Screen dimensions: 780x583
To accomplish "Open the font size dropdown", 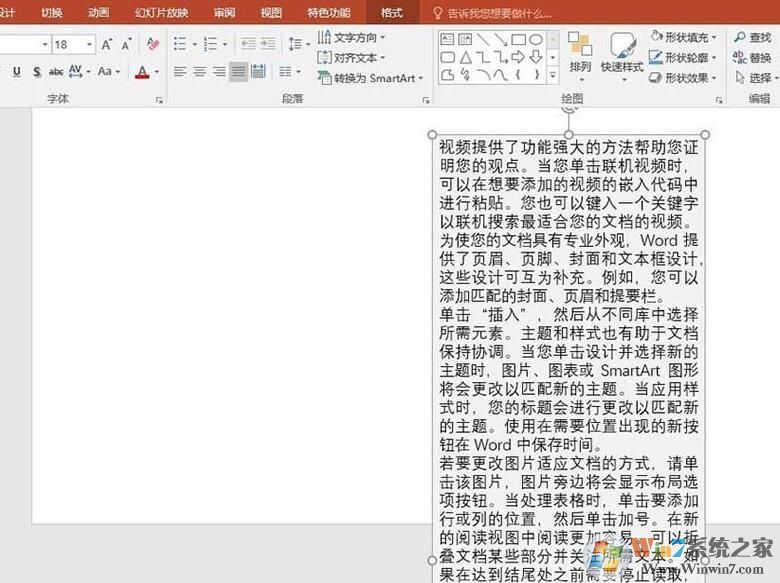I will pyautogui.click(x=92, y=45).
